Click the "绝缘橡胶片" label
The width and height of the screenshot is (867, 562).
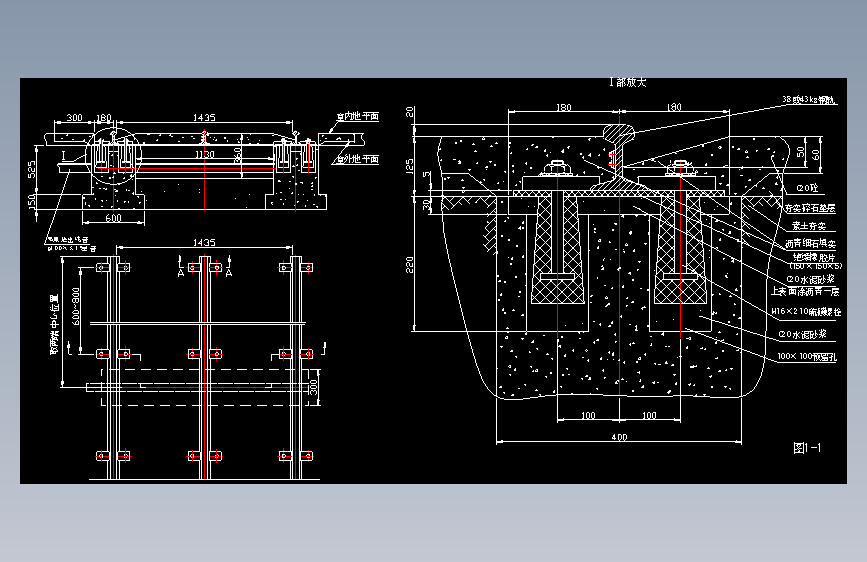click(x=814, y=257)
